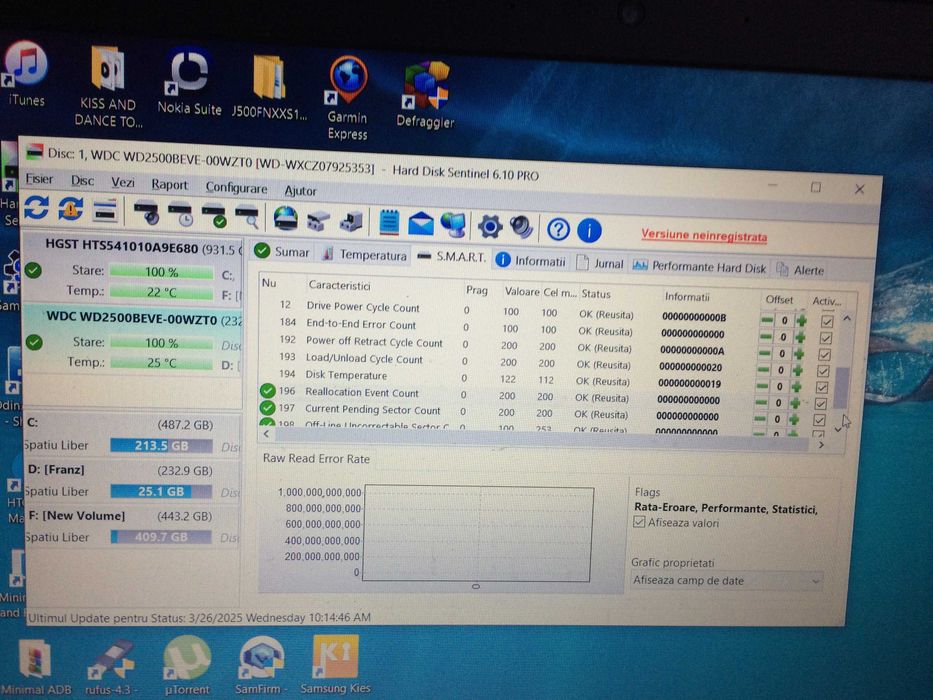Open the Vezi menu
This screenshot has height=700, width=933.
[123, 182]
